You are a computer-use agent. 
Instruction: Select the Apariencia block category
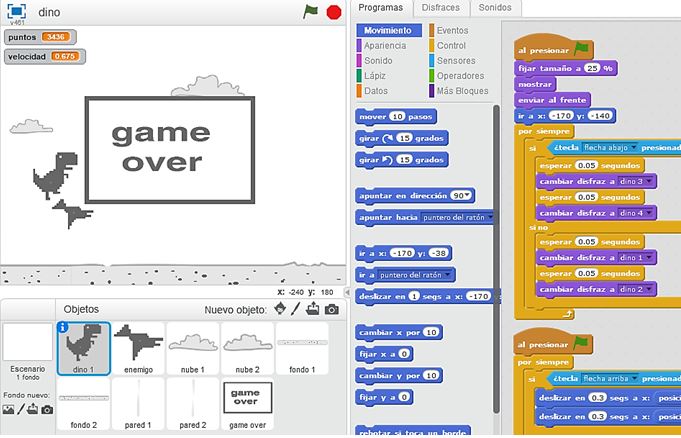coord(385,46)
